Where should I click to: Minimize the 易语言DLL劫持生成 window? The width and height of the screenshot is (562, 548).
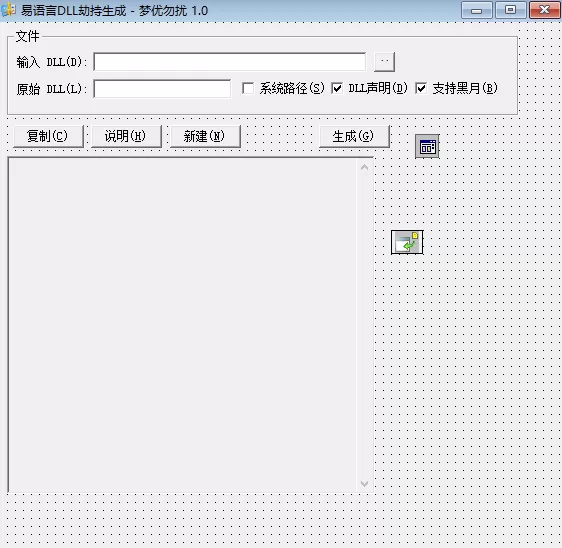tap(476, 10)
